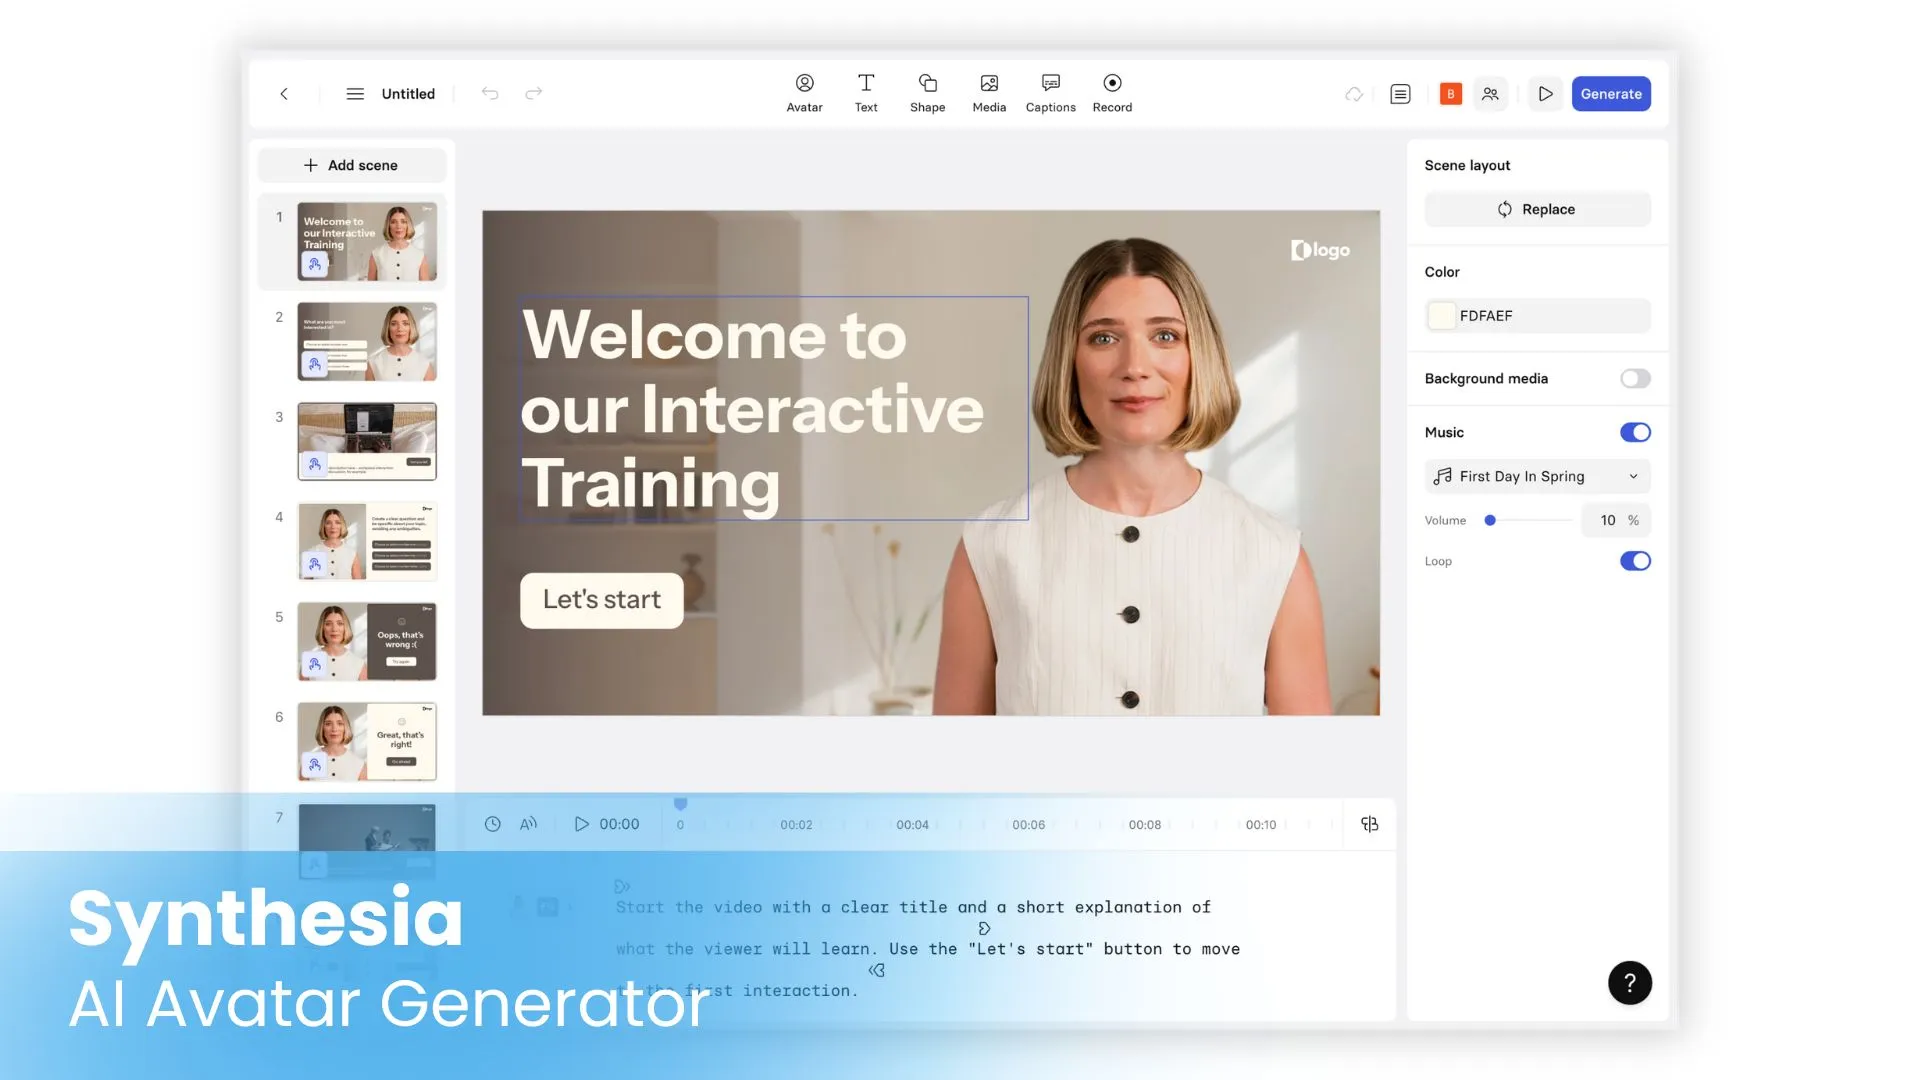Expand the First Day In Spring dropdown

(x=1537, y=476)
